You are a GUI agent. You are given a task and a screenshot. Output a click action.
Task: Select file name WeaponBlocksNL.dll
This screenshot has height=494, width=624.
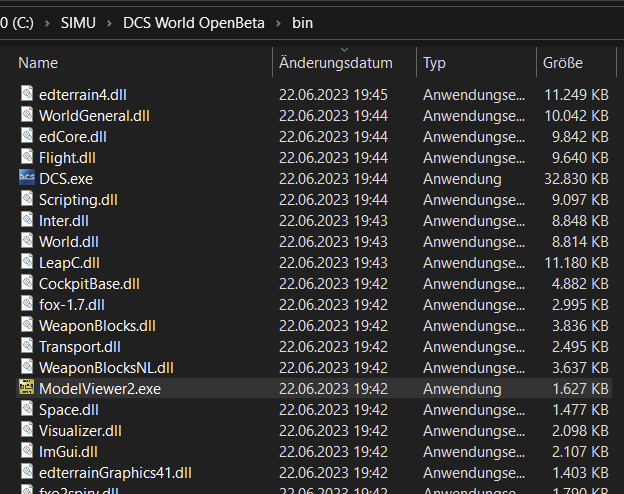pos(106,368)
